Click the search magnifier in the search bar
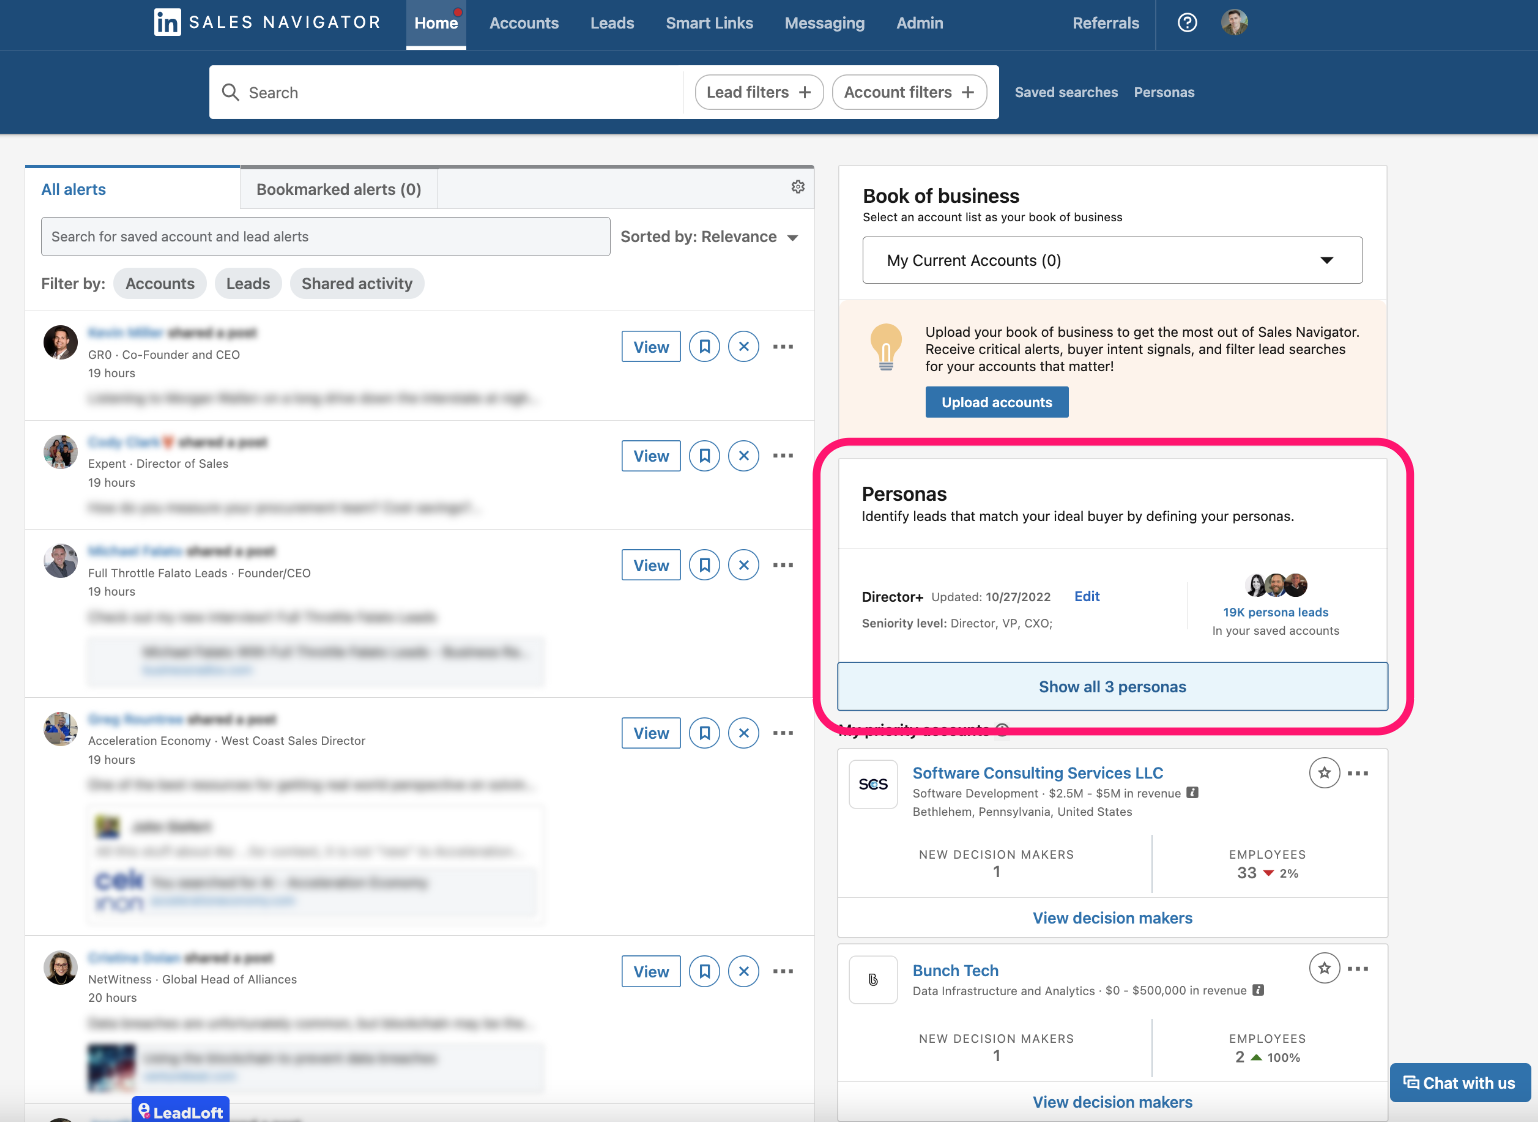Viewport: 1538px width, 1122px height. pos(231,92)
